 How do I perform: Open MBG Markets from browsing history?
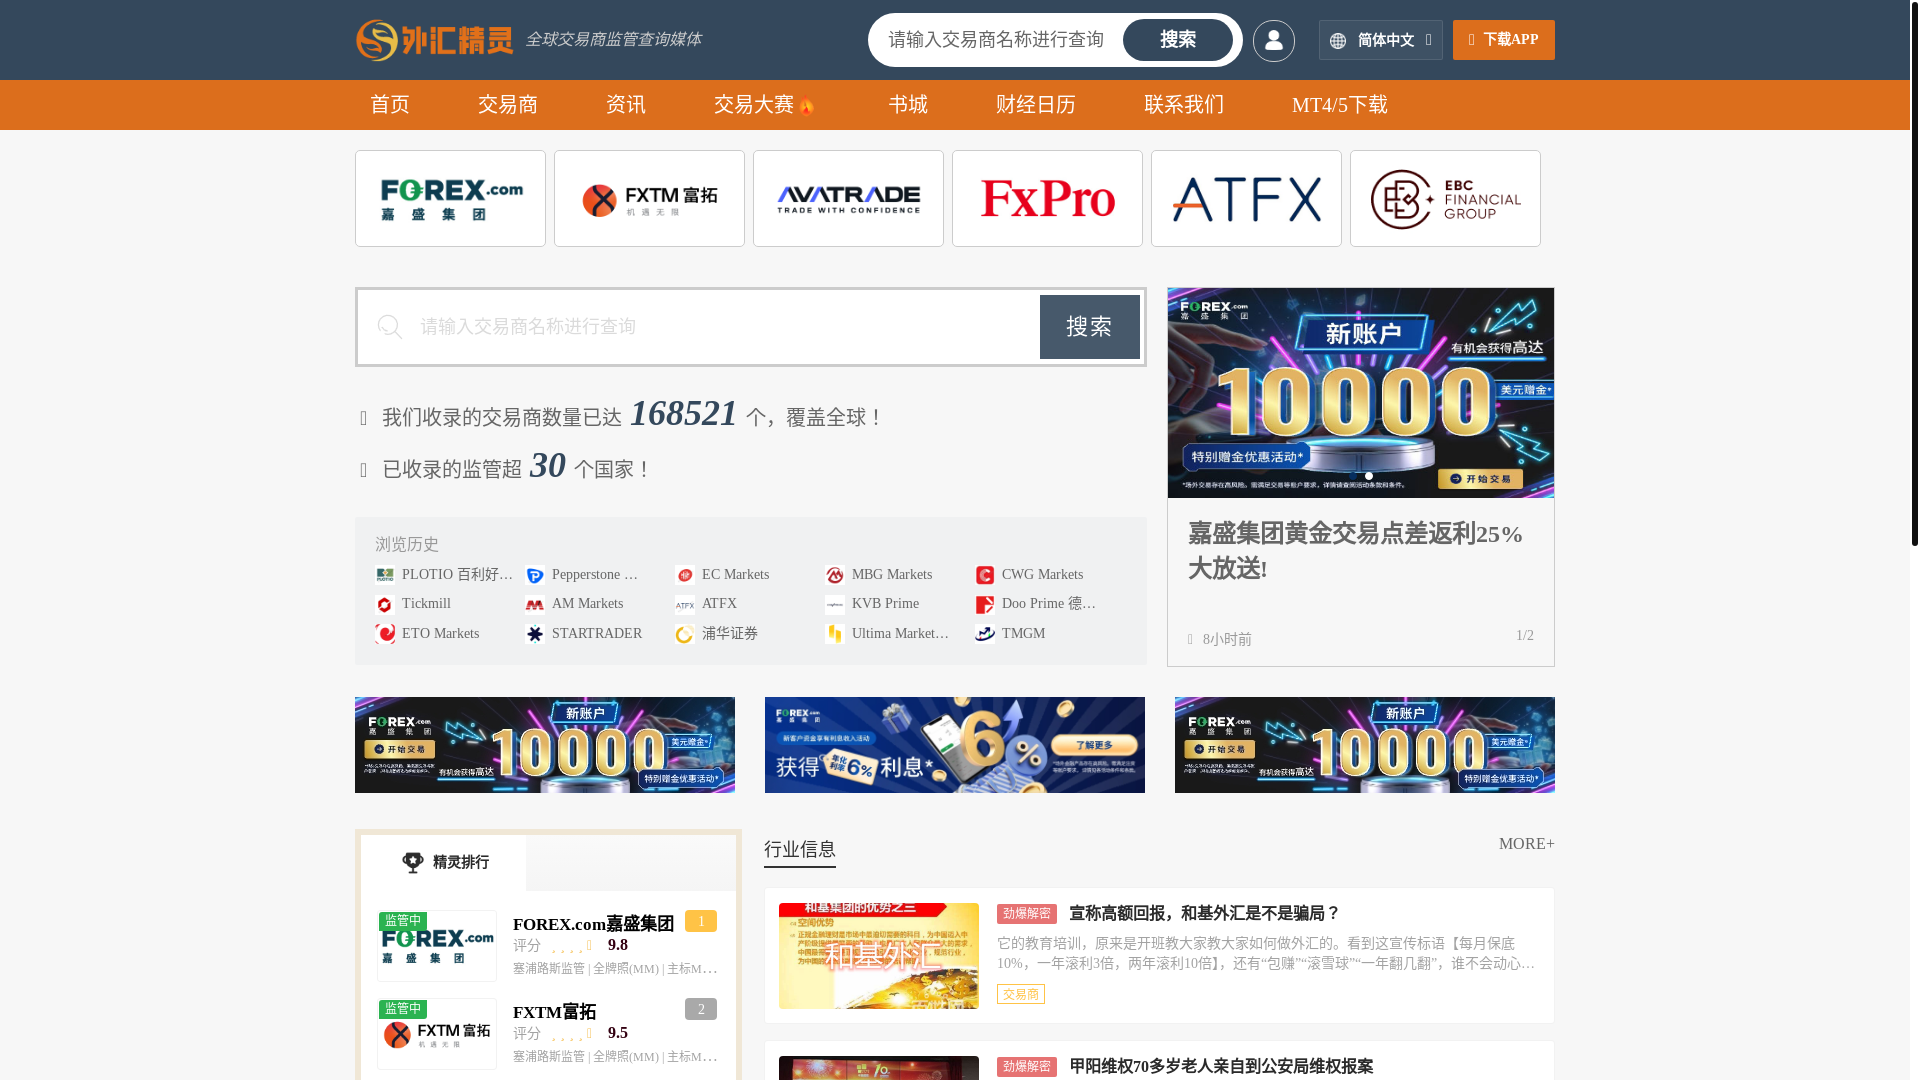point(879,575)
